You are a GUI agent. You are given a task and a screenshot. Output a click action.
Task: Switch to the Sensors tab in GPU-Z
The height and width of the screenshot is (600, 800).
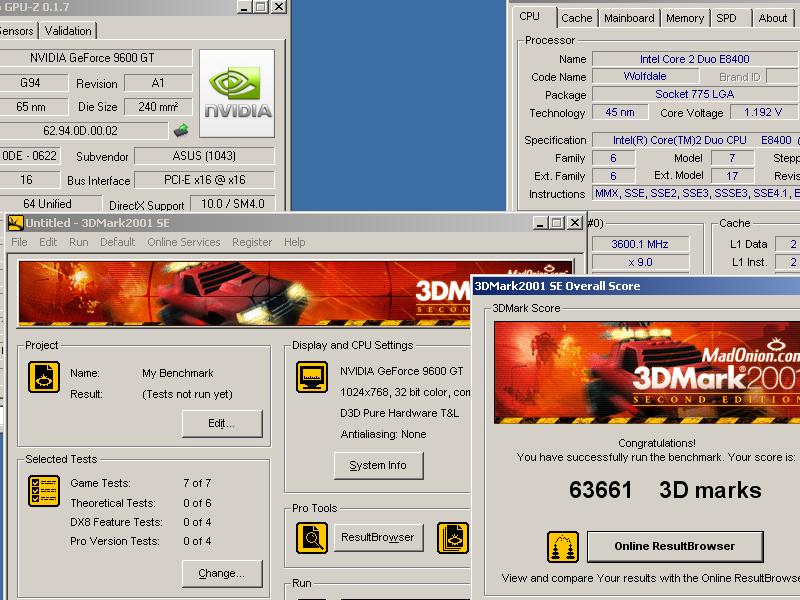(x=17, y=31)
